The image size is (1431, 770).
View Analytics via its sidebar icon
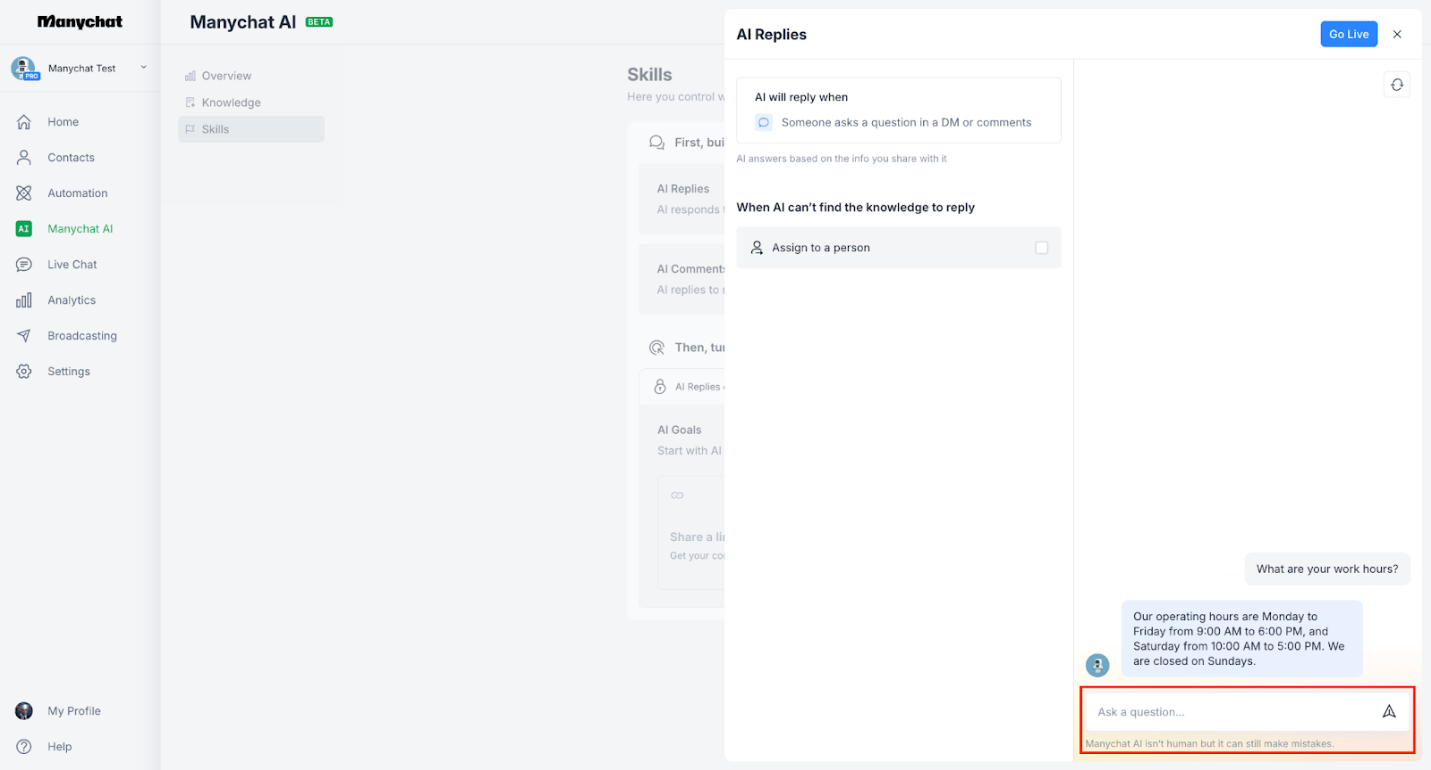[22, 299]
